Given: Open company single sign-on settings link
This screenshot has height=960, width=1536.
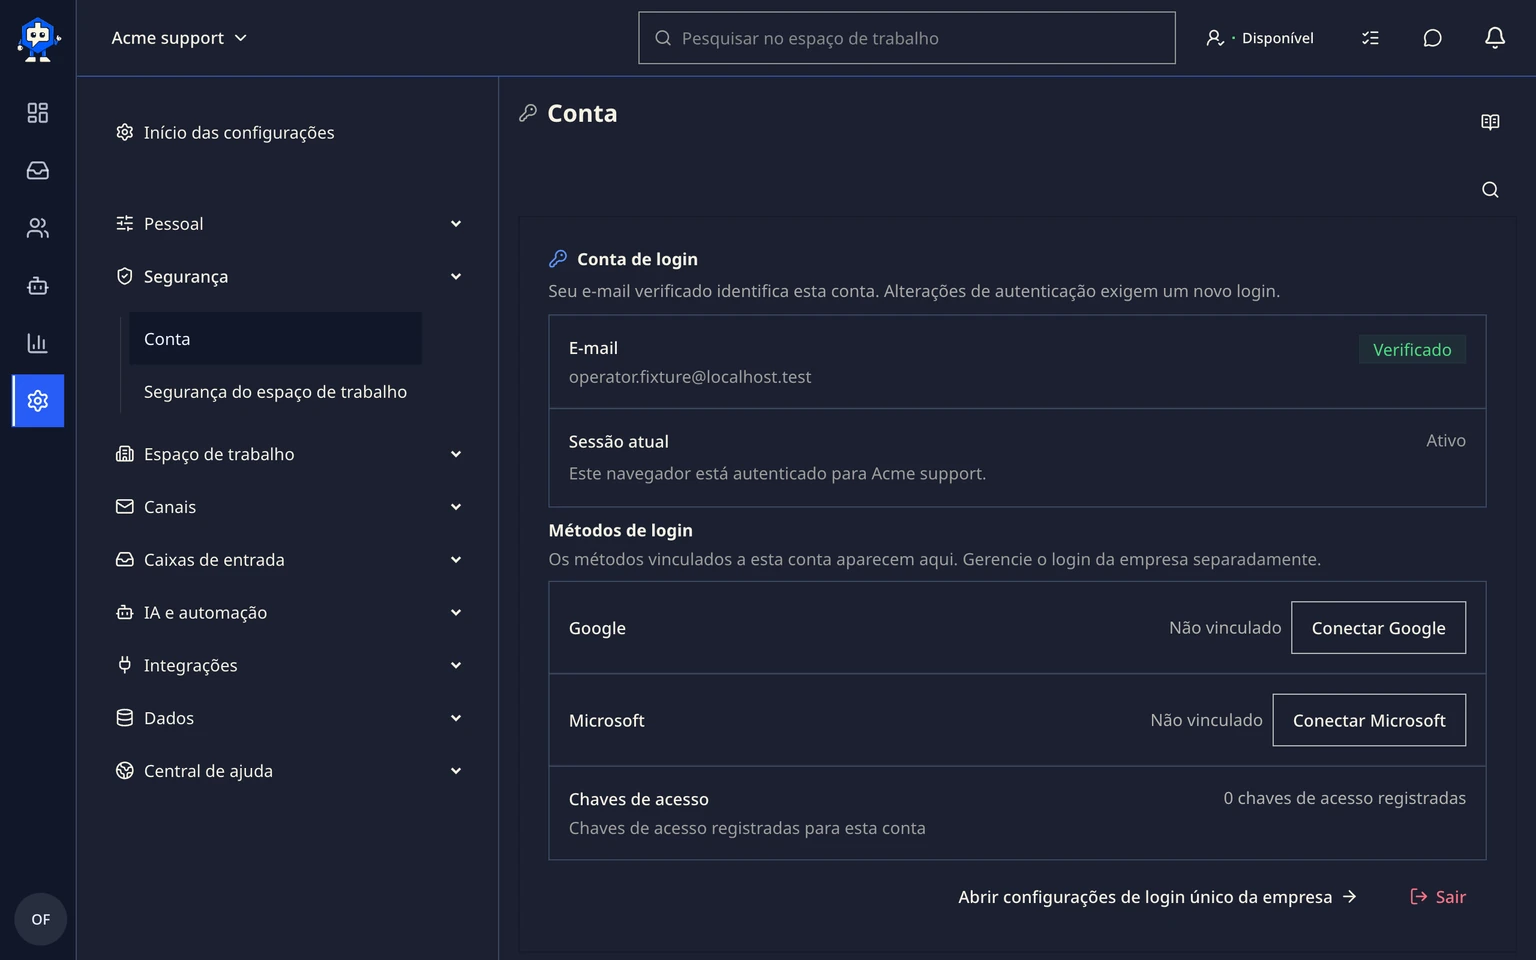Looking at the screenshot, I should click(1157, 897).
